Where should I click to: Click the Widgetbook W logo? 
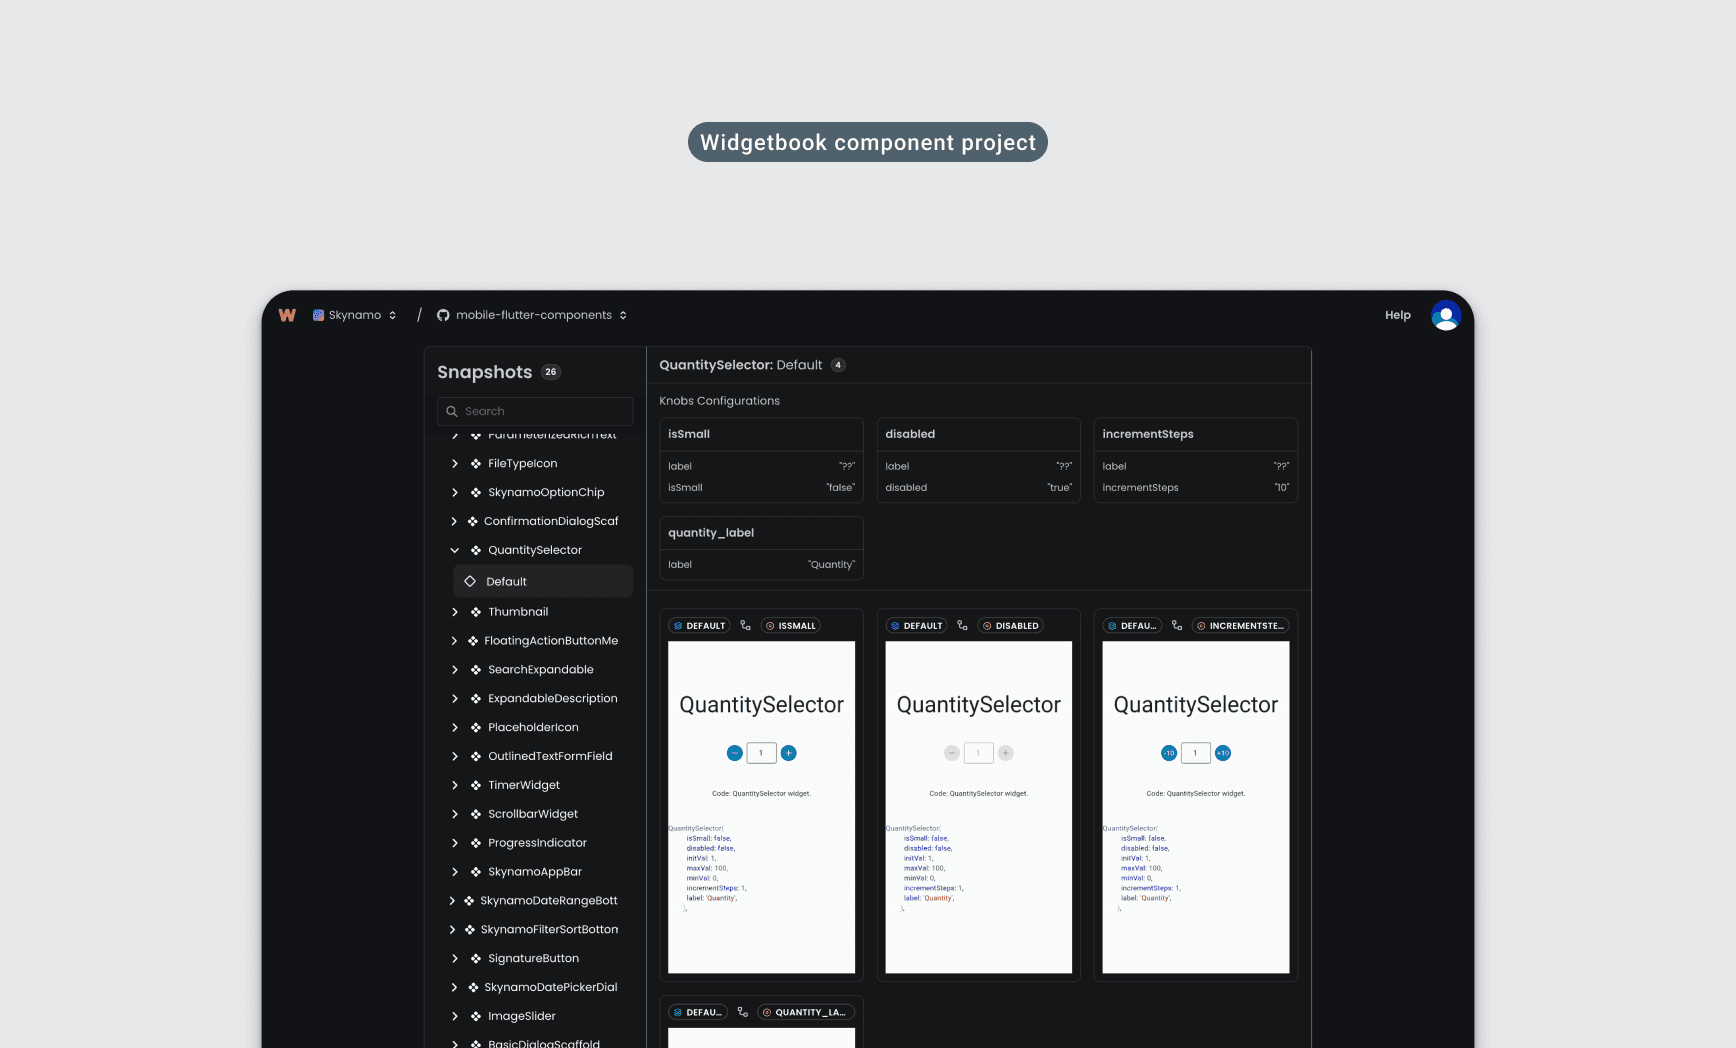pyautogui.click(x=287, y=315)
